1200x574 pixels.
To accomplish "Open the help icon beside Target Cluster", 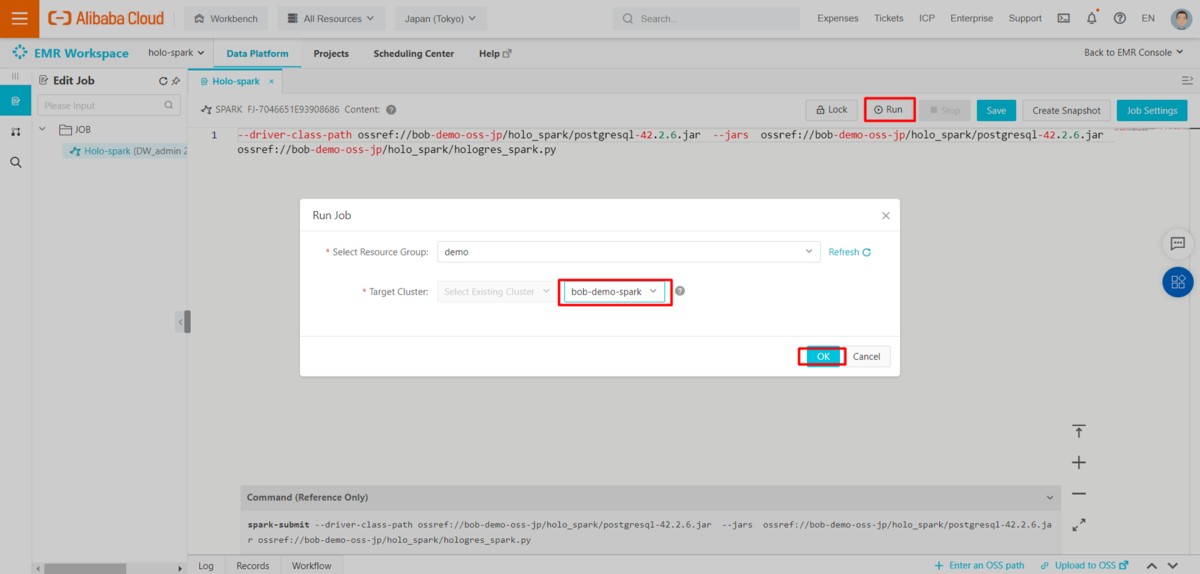I will click(x=680, y=291).
